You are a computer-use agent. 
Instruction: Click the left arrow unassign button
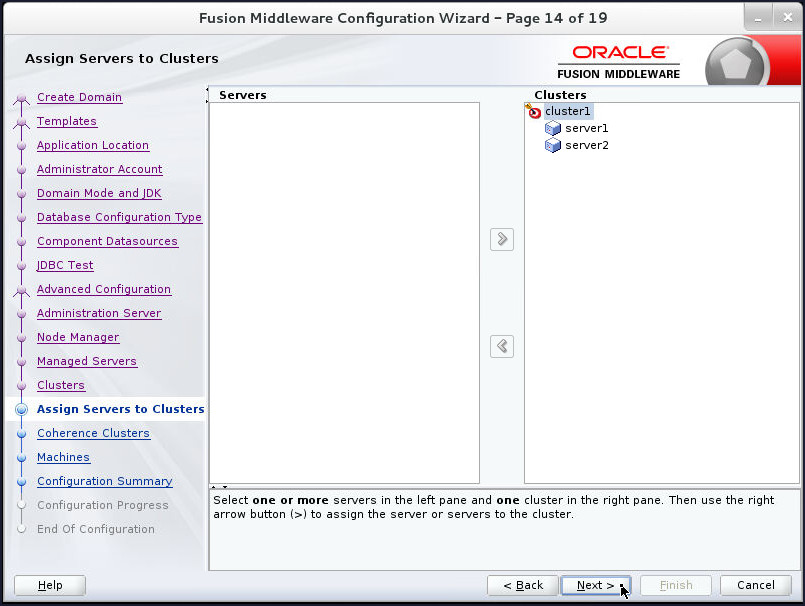[x=501, y=346]
